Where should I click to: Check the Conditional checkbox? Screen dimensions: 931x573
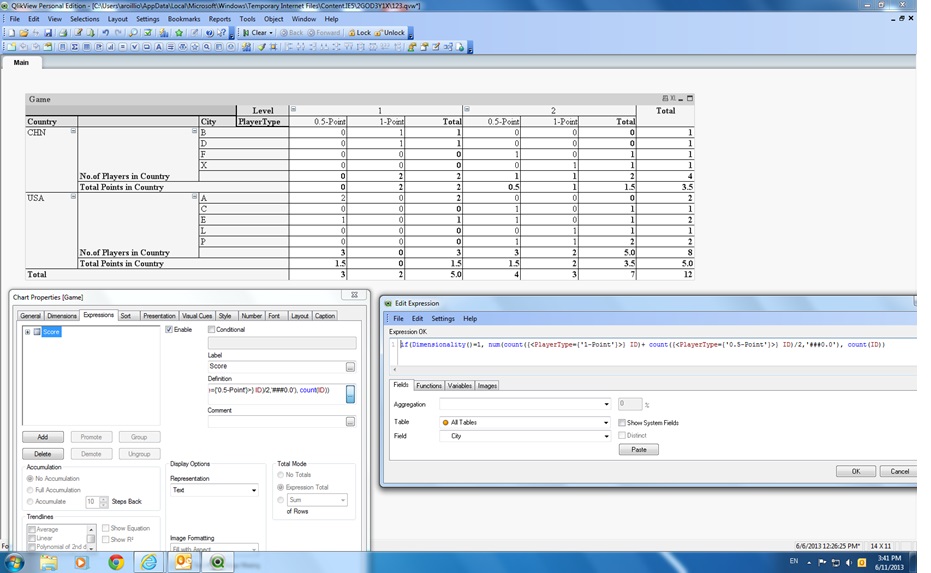(x=212, y=330)
